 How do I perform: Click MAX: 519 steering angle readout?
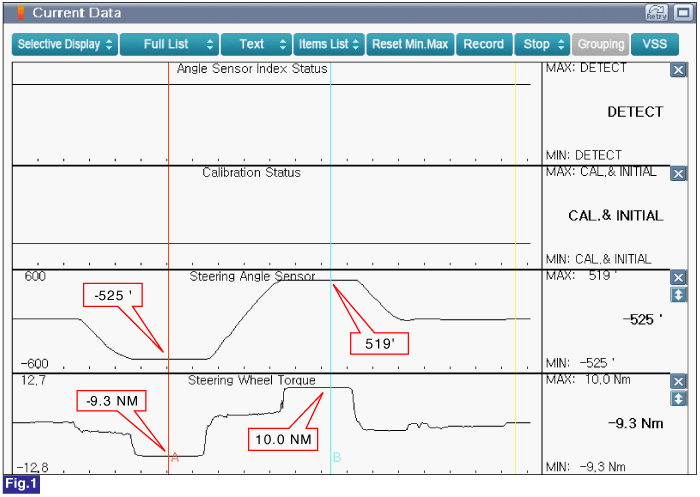pyautogui.click(x=581, y=276)
